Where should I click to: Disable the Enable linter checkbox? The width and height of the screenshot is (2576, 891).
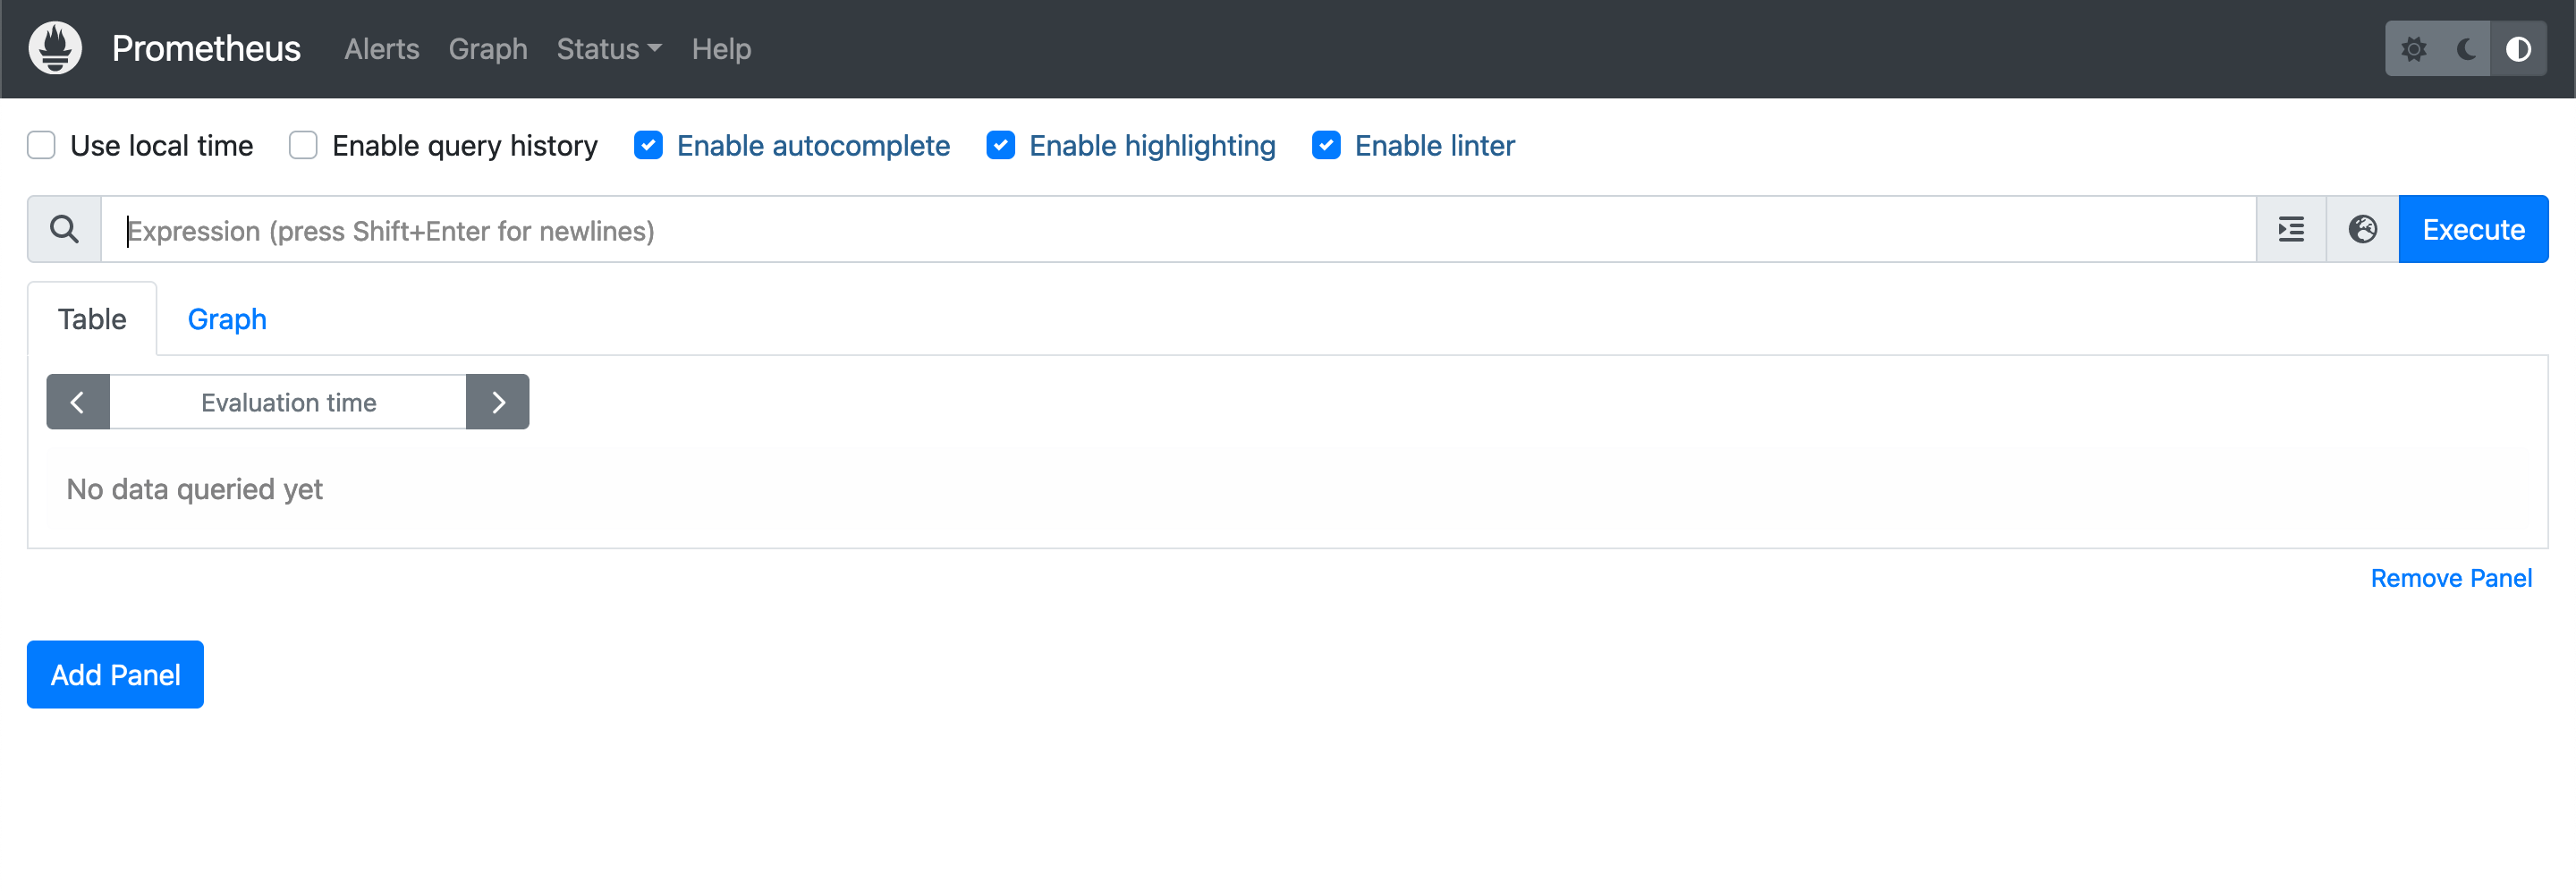(x=1325, y=145)
